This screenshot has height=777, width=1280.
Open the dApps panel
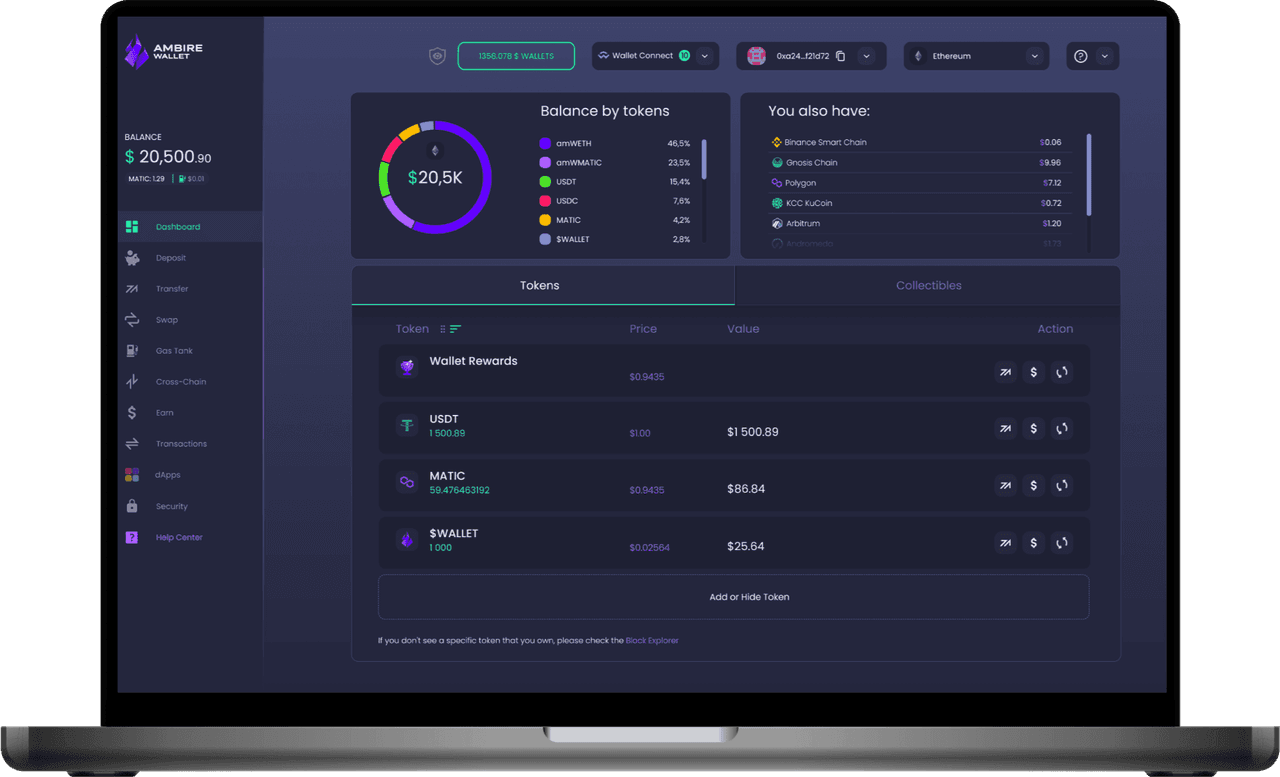[x=165, y=474]
